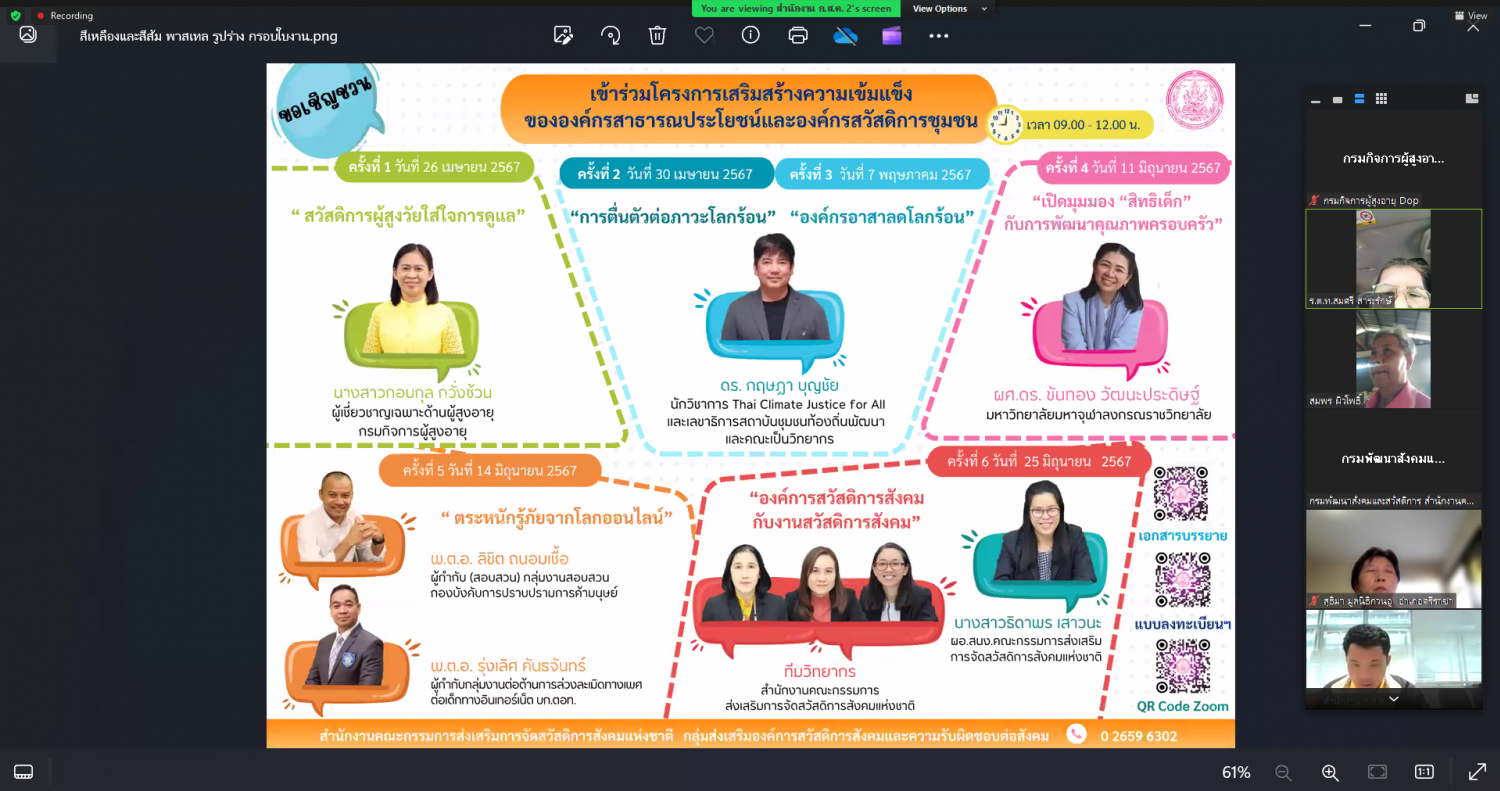The image size is (1500, 791).
Task: Minimize the video panel with the dash icon
Action: [1316, 99]
